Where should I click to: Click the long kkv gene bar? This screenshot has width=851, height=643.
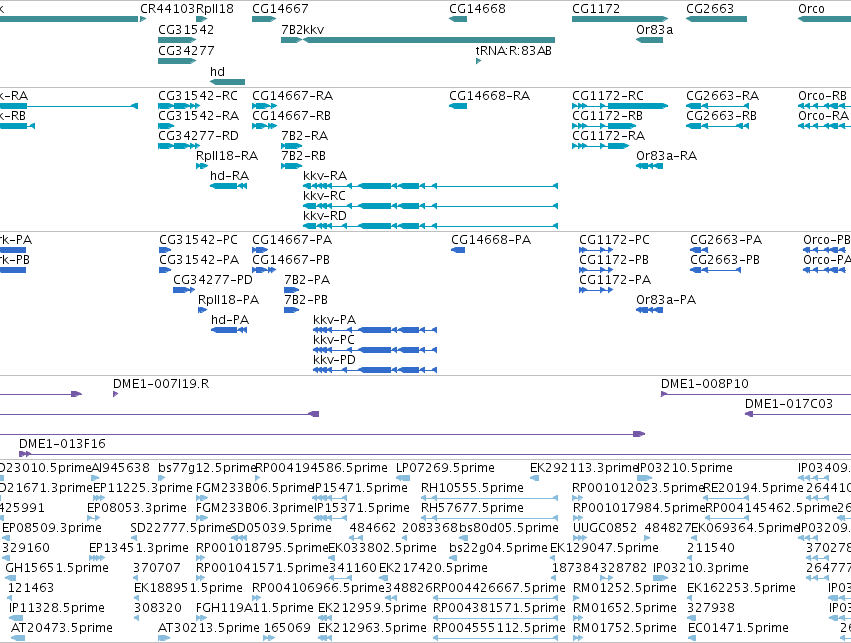(x=429, y=40)
